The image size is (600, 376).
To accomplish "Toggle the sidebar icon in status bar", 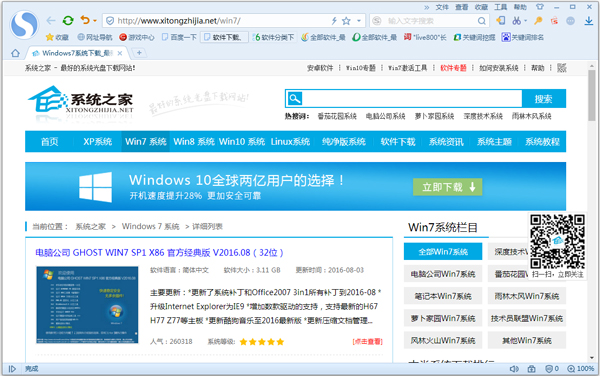I will tap(12, 369).
